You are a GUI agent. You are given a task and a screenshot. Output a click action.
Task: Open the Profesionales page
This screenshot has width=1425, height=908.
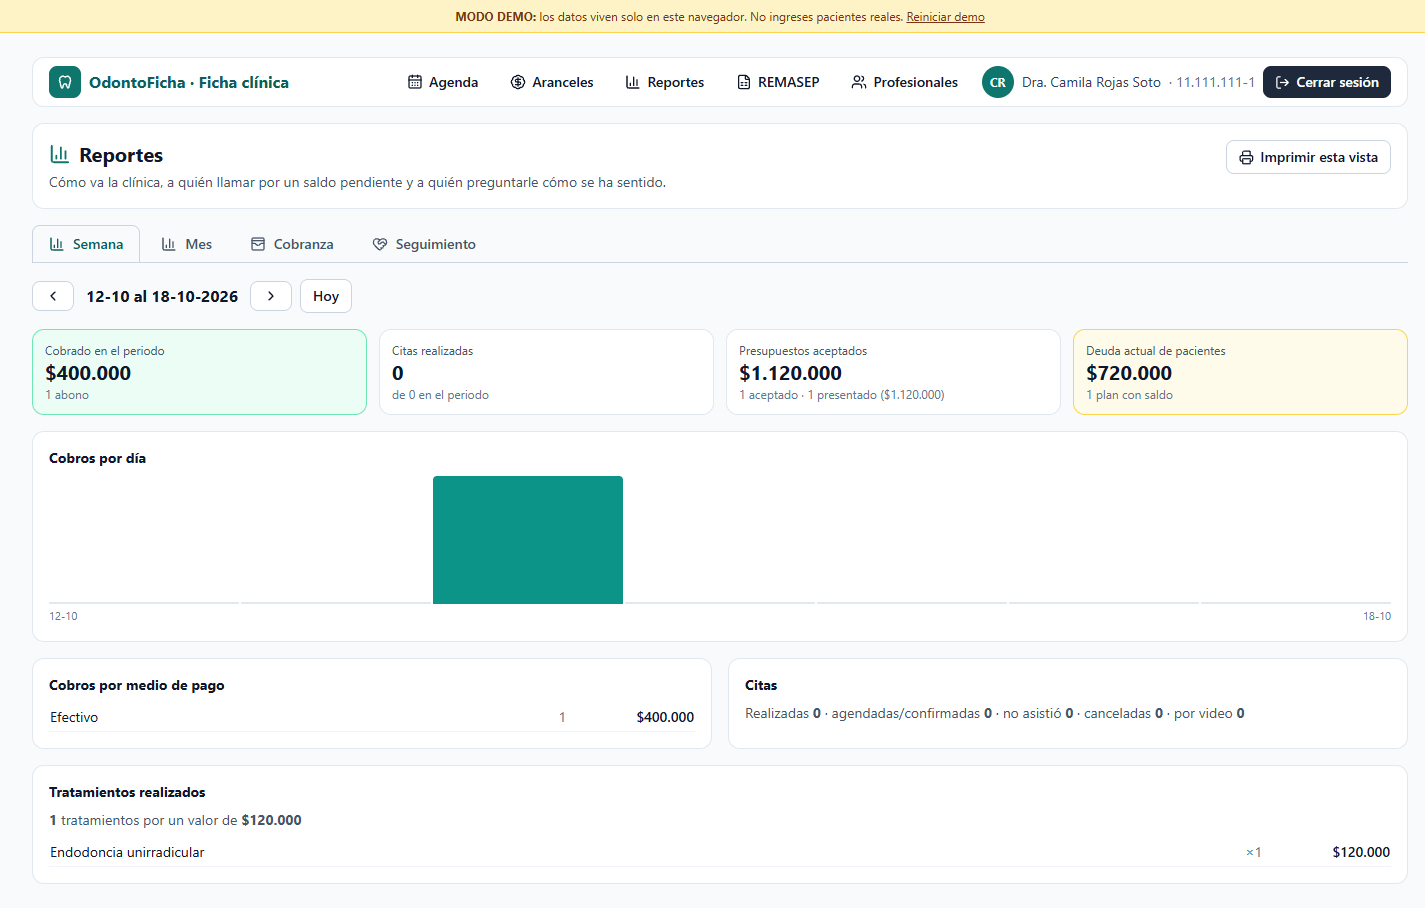click(x=905, y=82)
